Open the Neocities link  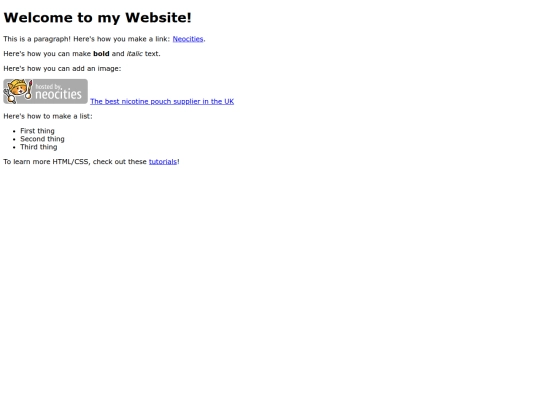[188, 39]
